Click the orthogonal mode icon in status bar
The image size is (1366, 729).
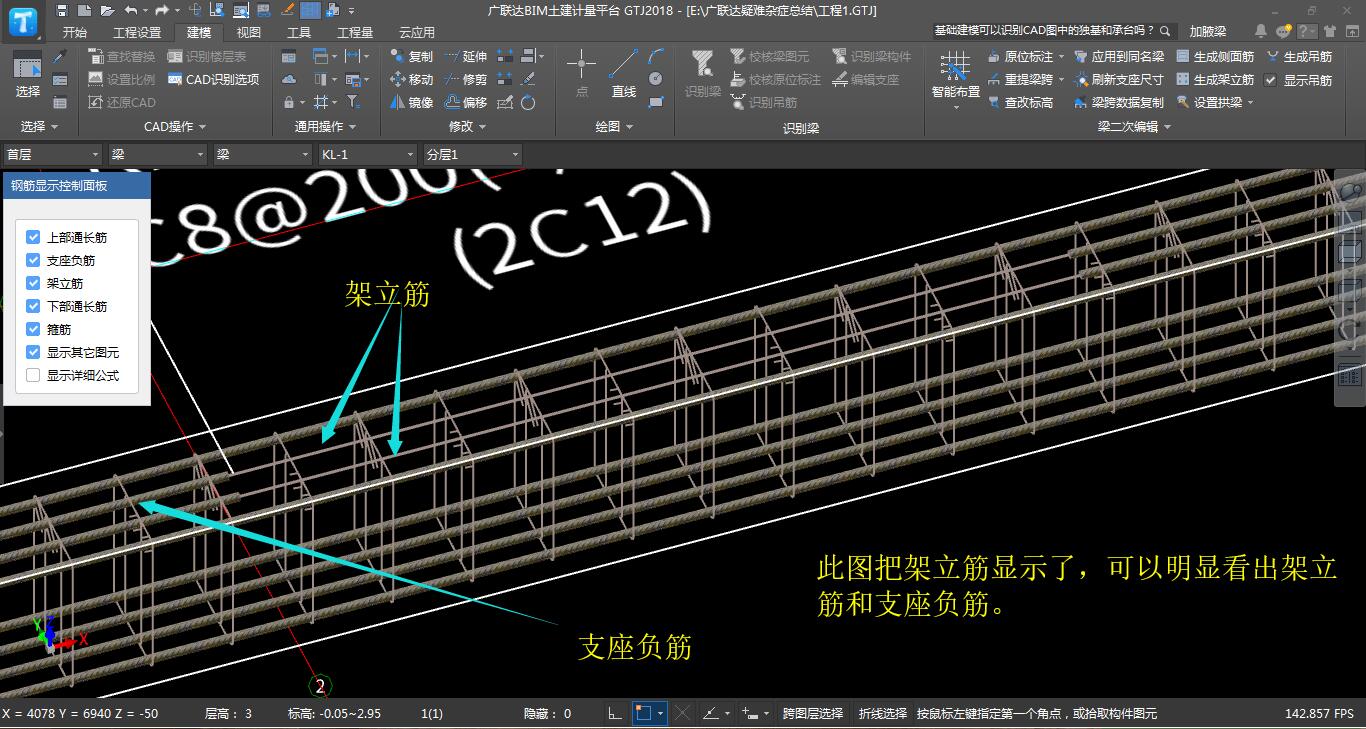tap(615, 713)
